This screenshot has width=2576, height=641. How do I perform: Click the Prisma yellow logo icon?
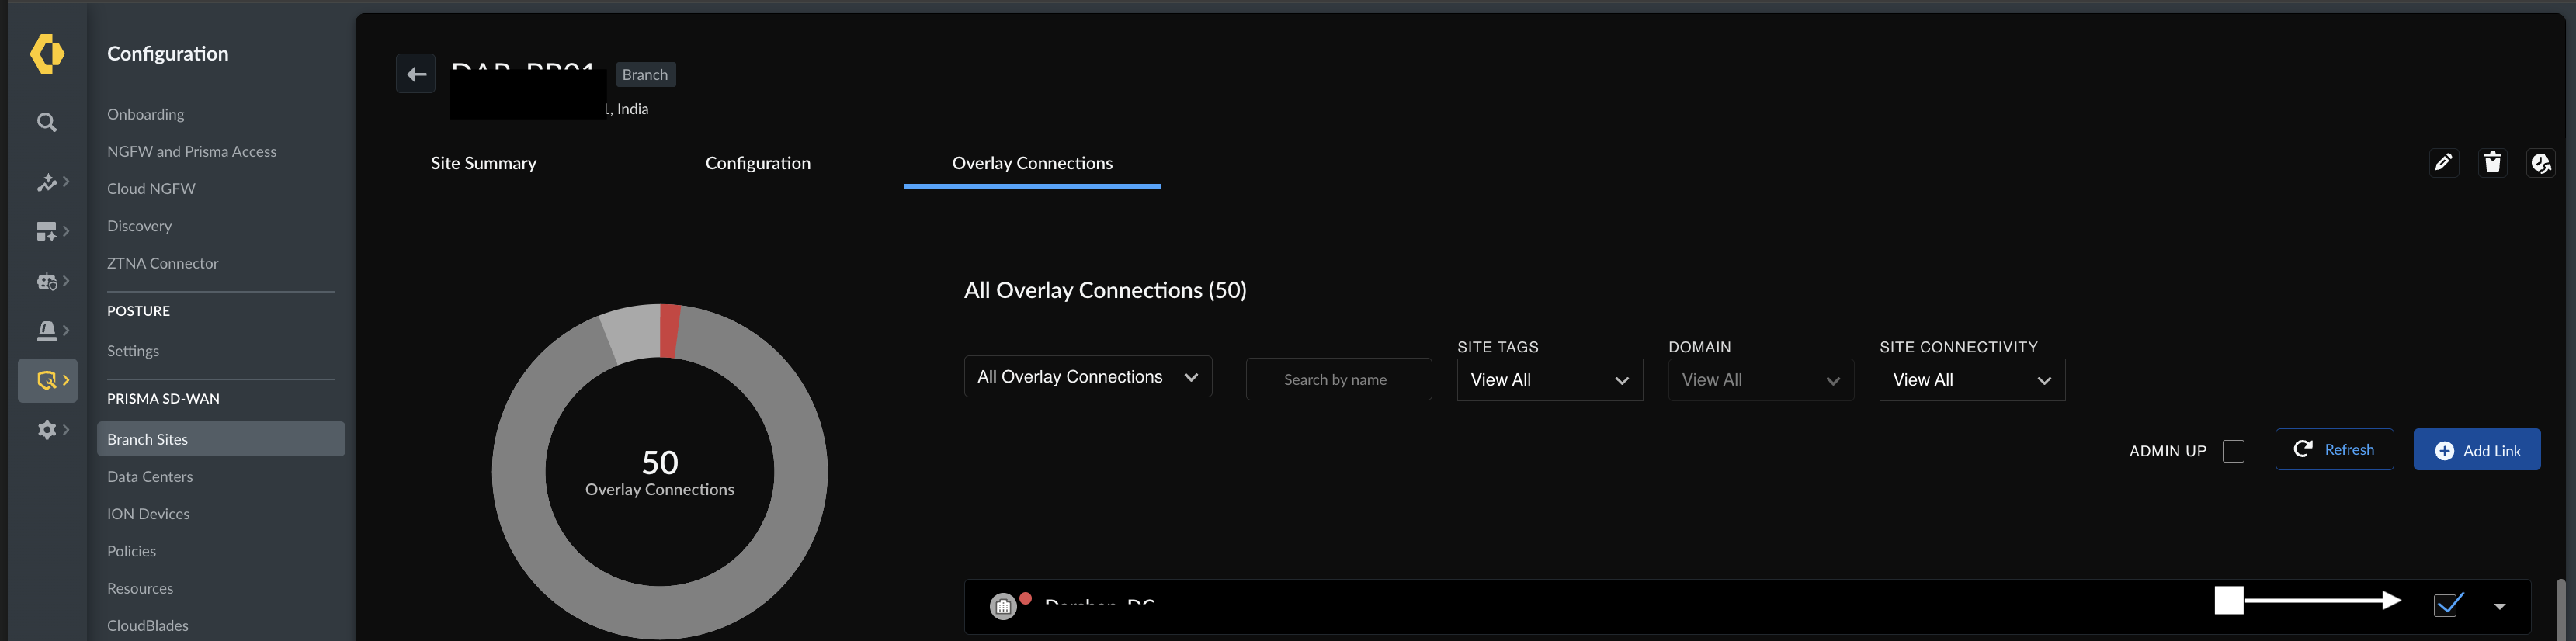click(x=47, y=54)
